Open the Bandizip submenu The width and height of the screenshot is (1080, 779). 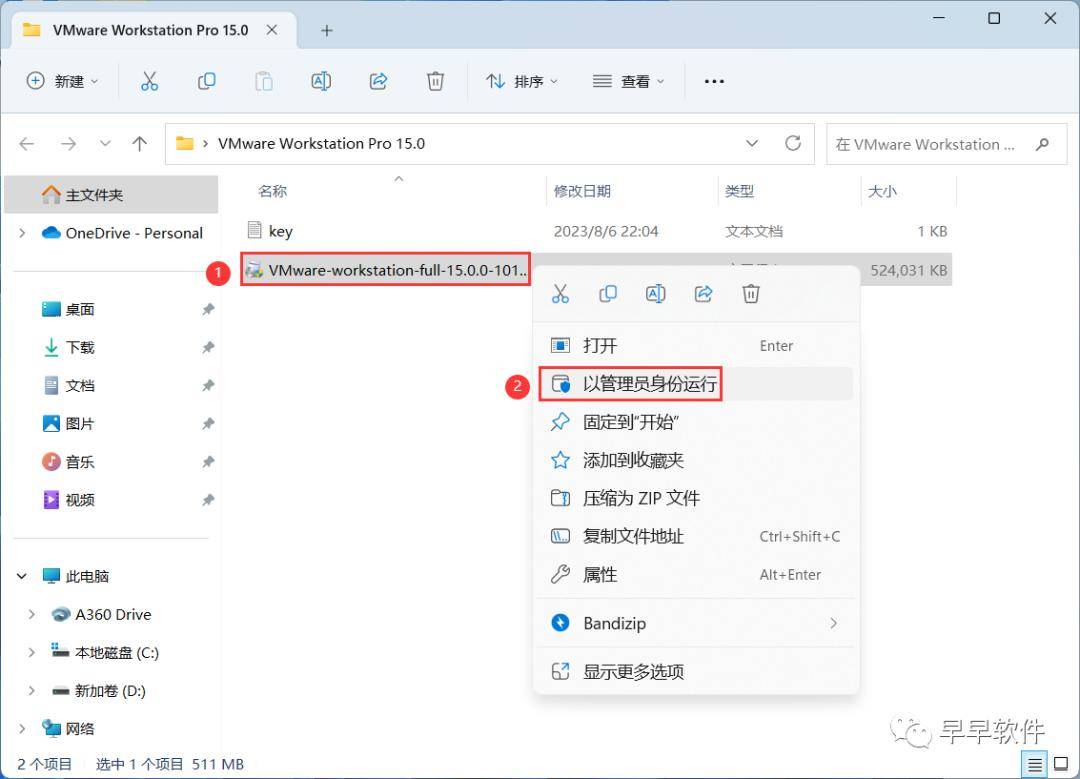point(696,623)
